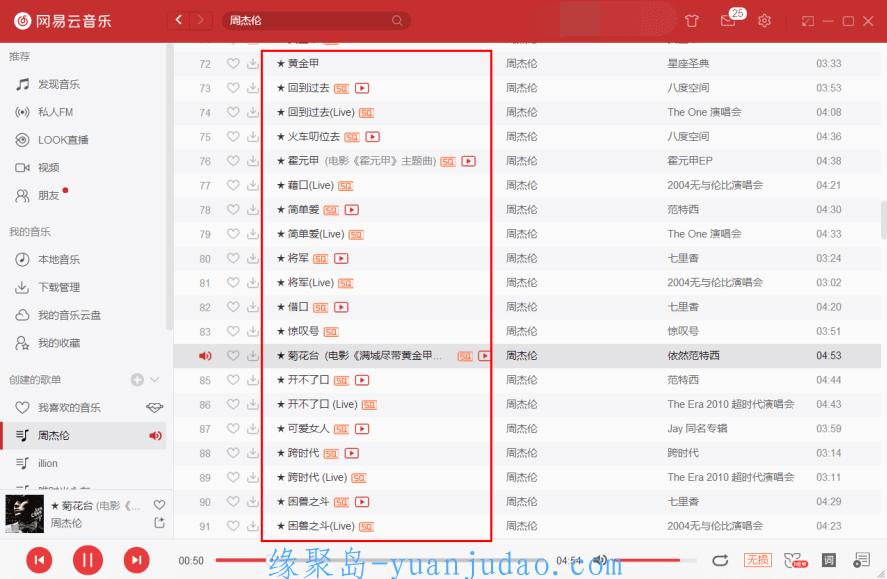Like the current track in mini player
The width and height of the screenshot is (887, 579).
[160, 504]
